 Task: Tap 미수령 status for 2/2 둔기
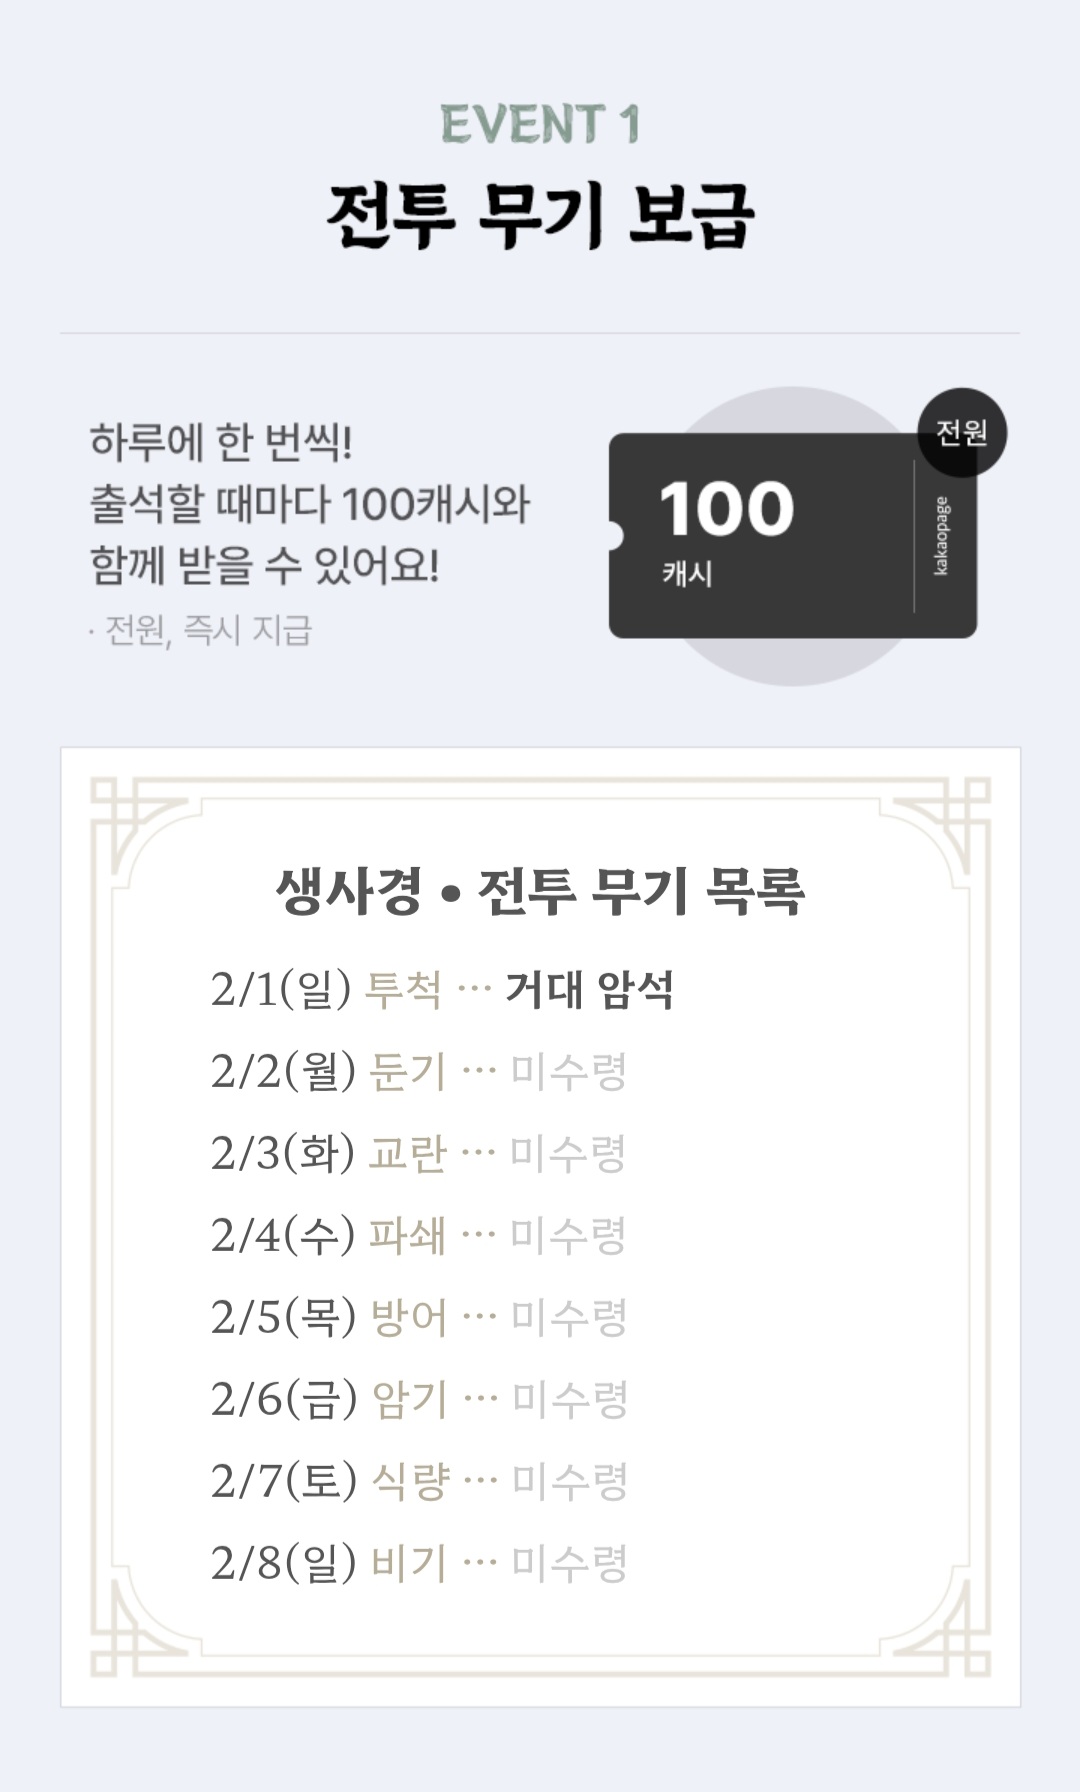coord(568,1072)
